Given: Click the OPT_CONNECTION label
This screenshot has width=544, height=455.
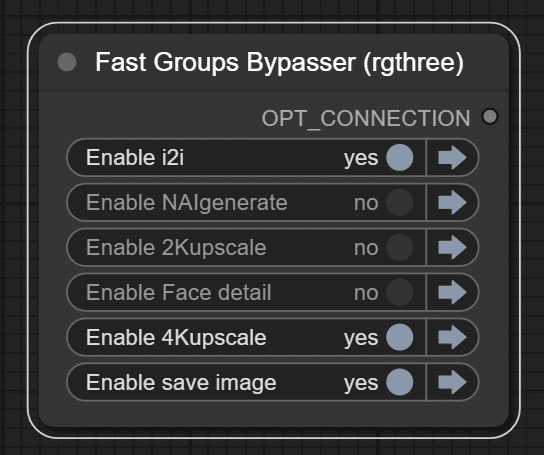Looking at the screenshot, I should [366, 118].
